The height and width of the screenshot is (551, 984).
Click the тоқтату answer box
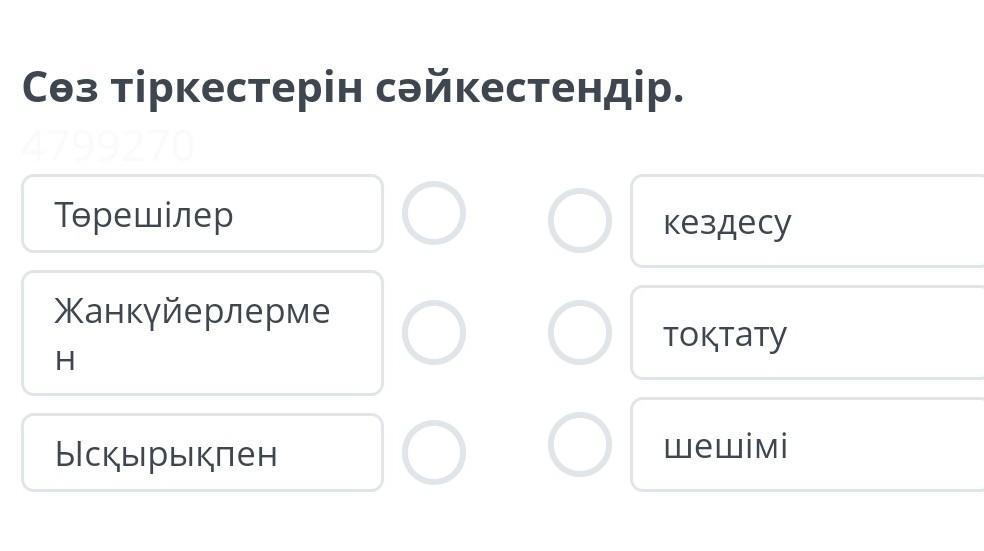click(x=806, y=333)
